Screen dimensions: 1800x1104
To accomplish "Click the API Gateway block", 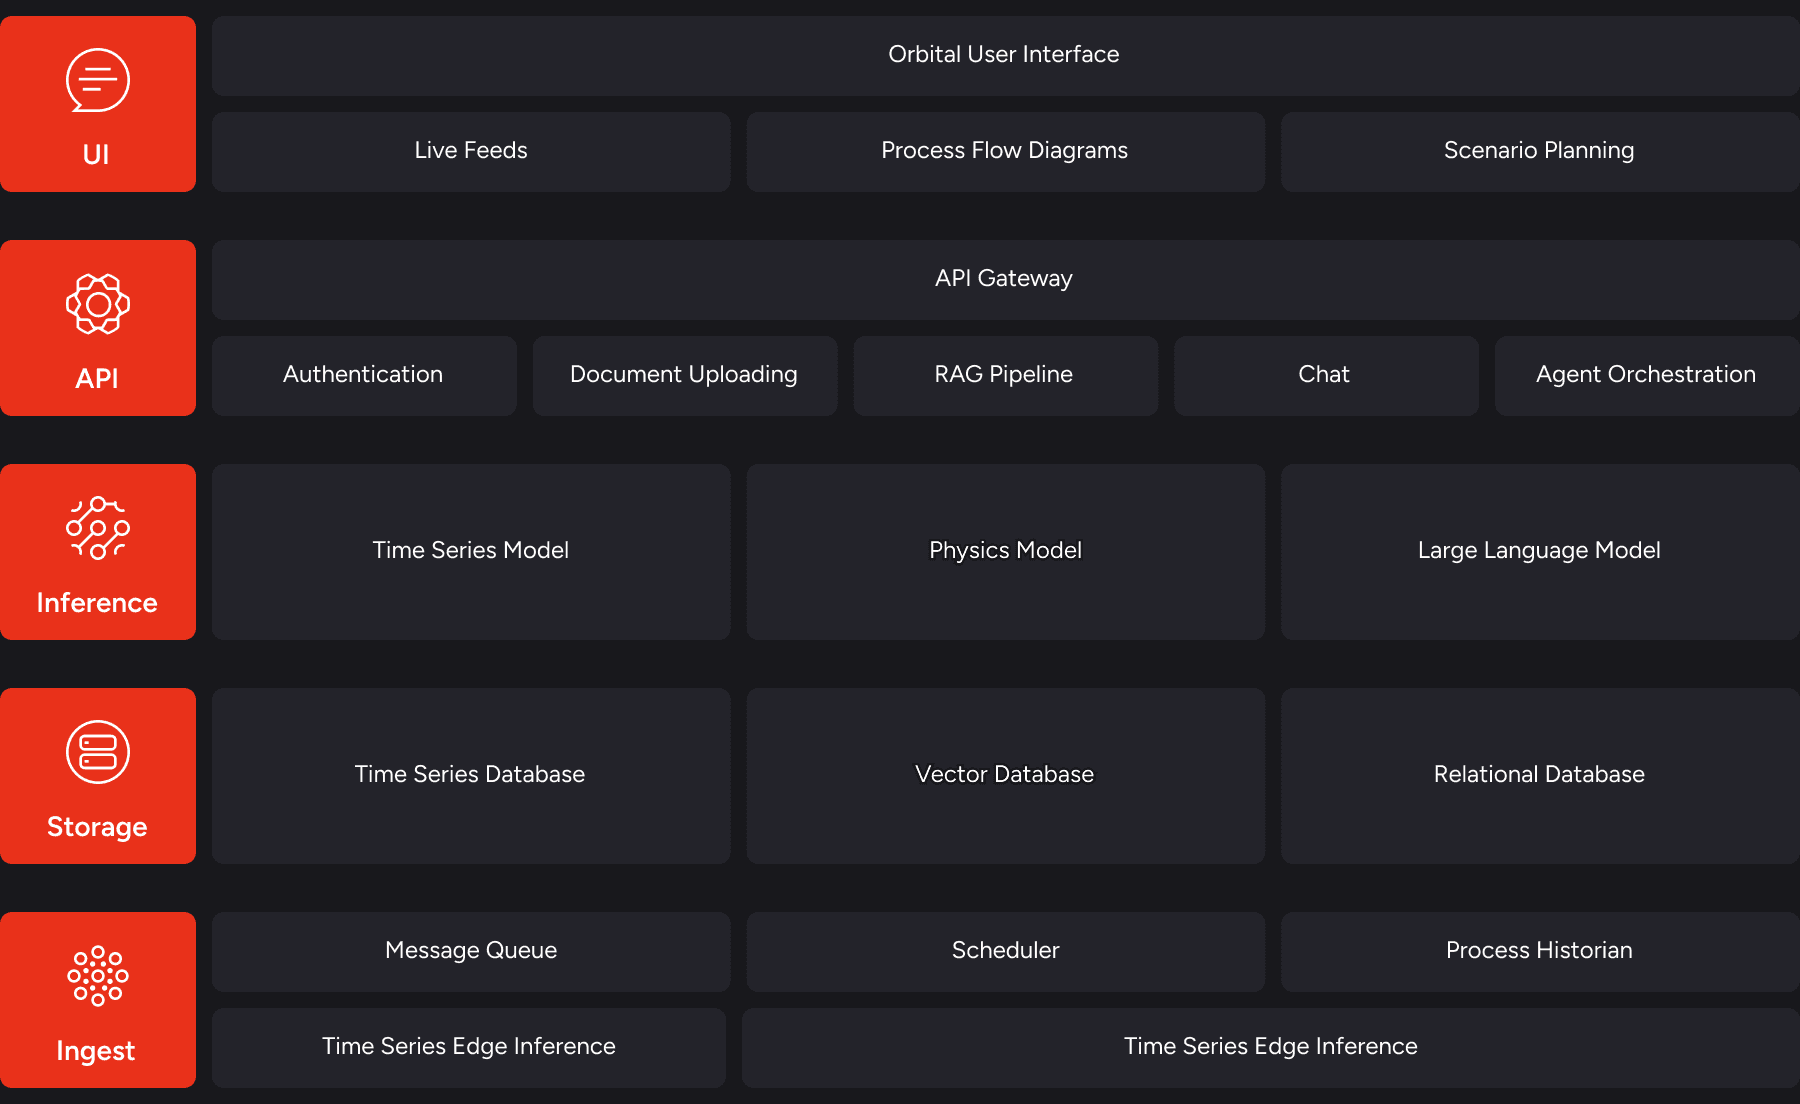I will 1005,280.
